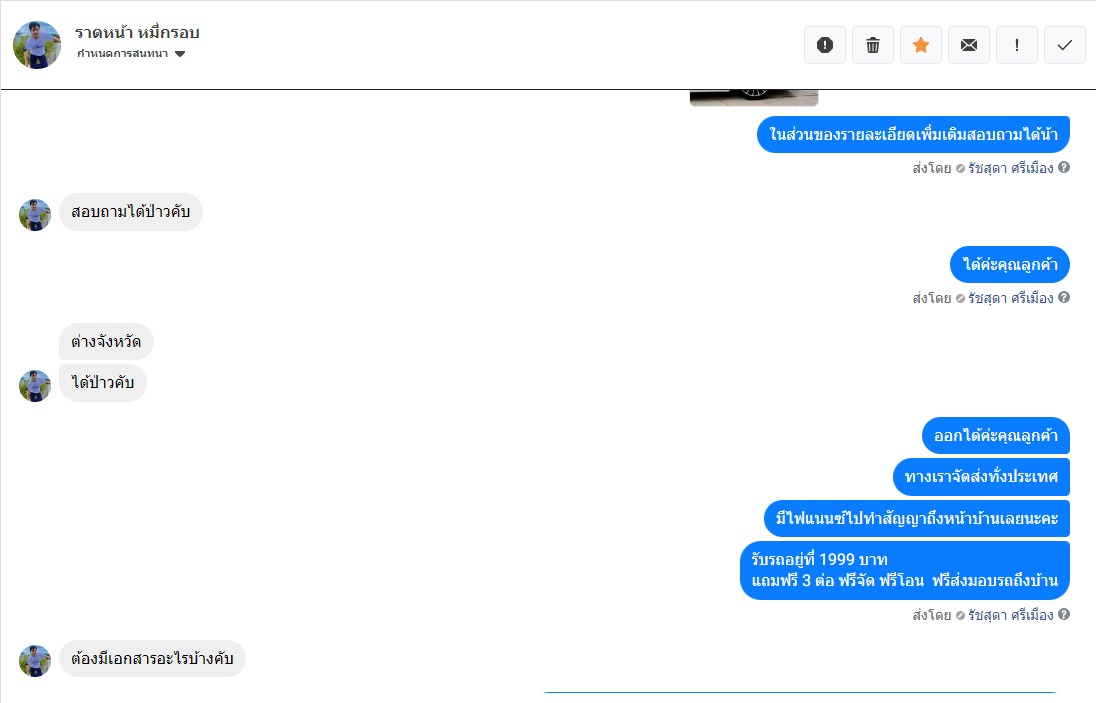Click the spam report icon

pos(825,45)
